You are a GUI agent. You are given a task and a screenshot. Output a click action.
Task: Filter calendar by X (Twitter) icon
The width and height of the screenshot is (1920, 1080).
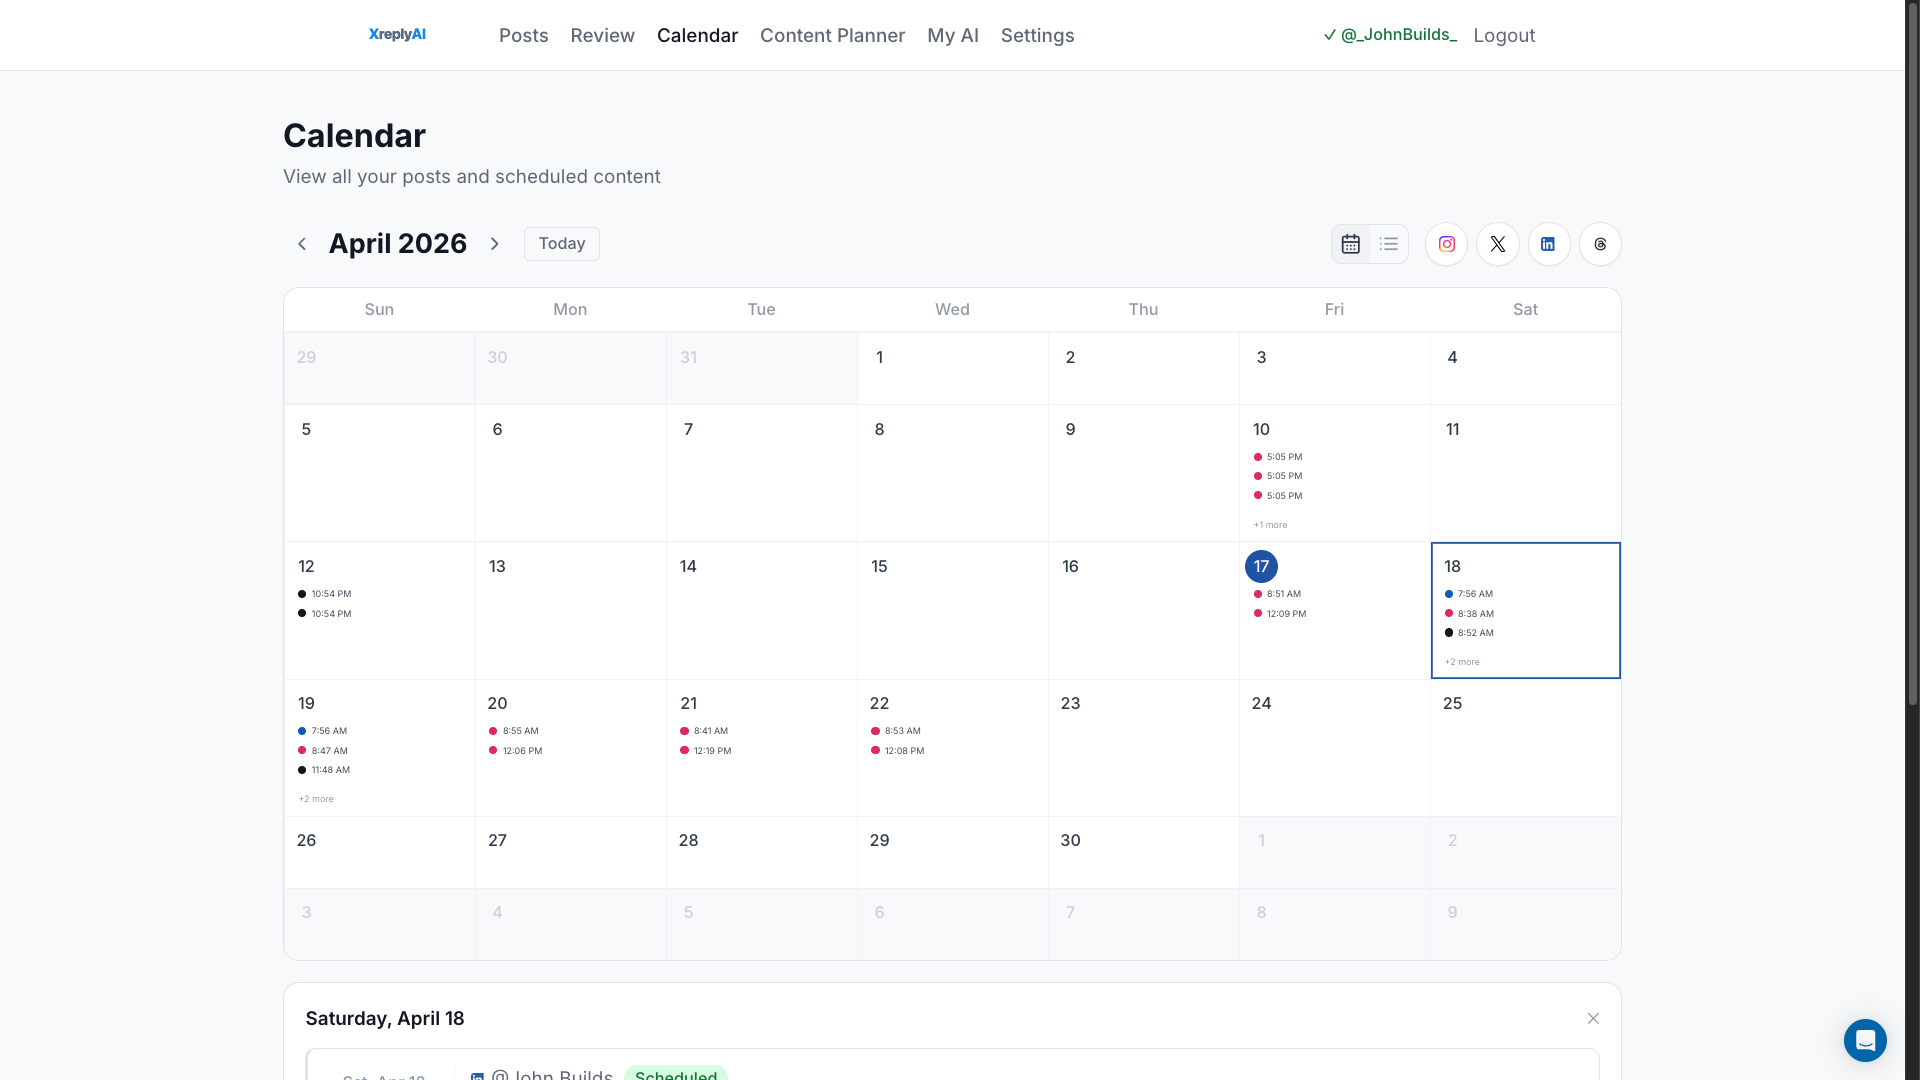coord(1497,244)
